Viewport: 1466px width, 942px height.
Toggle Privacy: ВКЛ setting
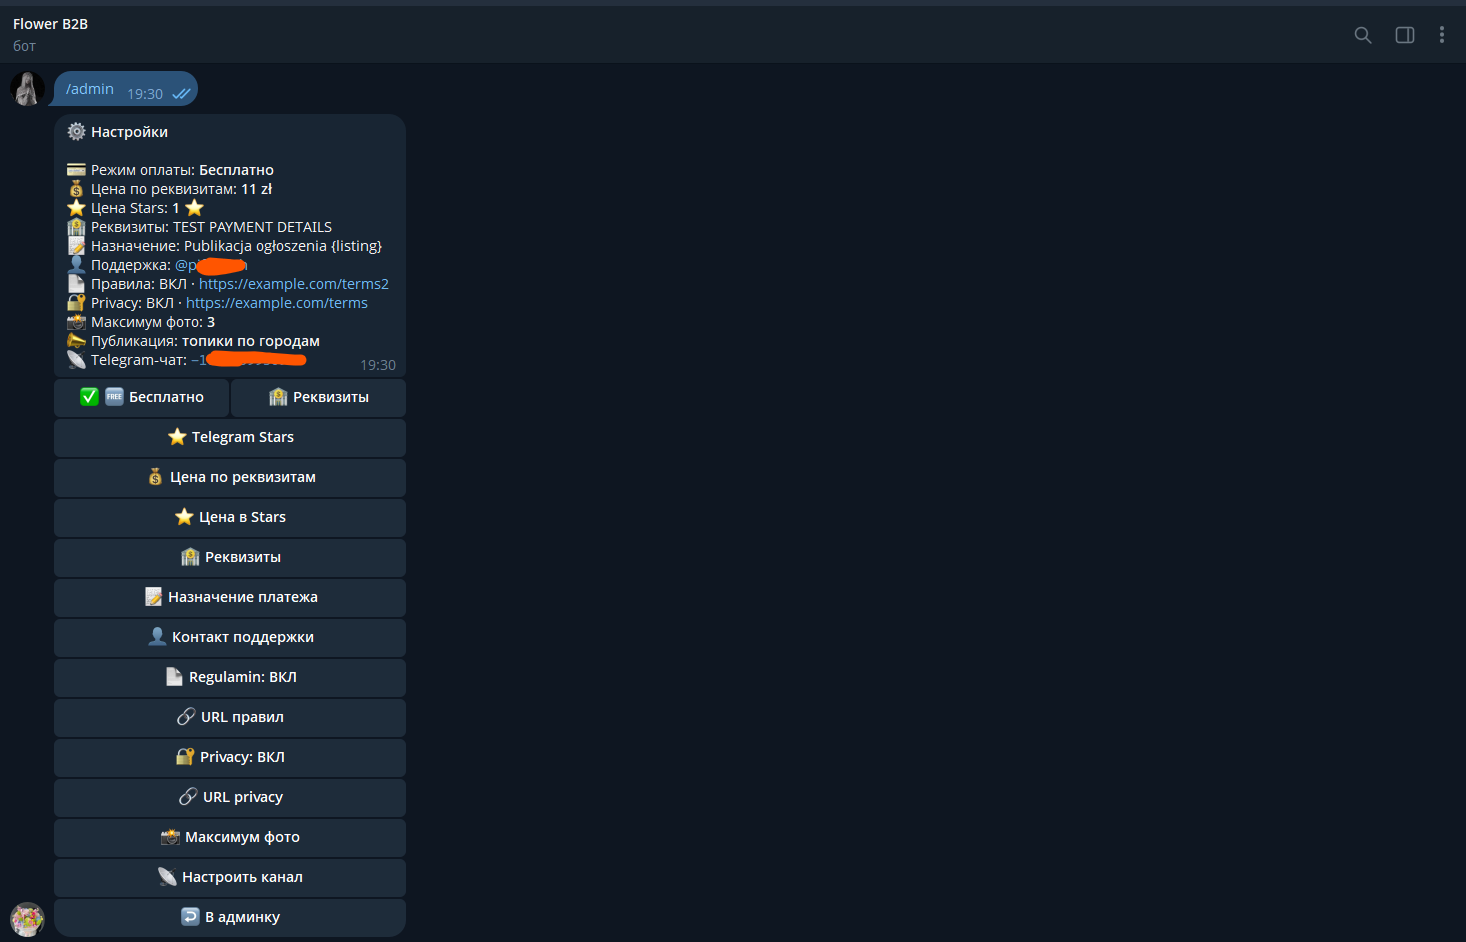click(230, 757)
